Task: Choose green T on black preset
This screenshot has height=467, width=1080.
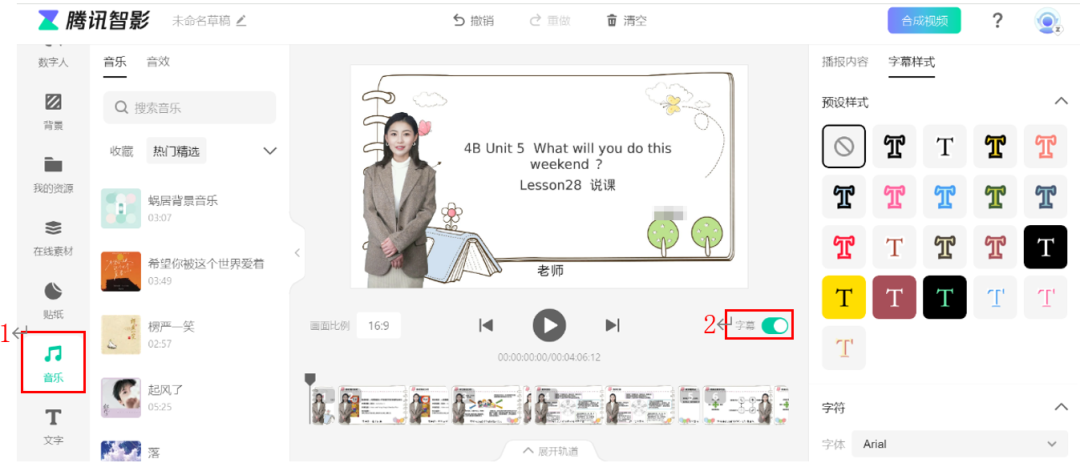Action: [945, 298]
